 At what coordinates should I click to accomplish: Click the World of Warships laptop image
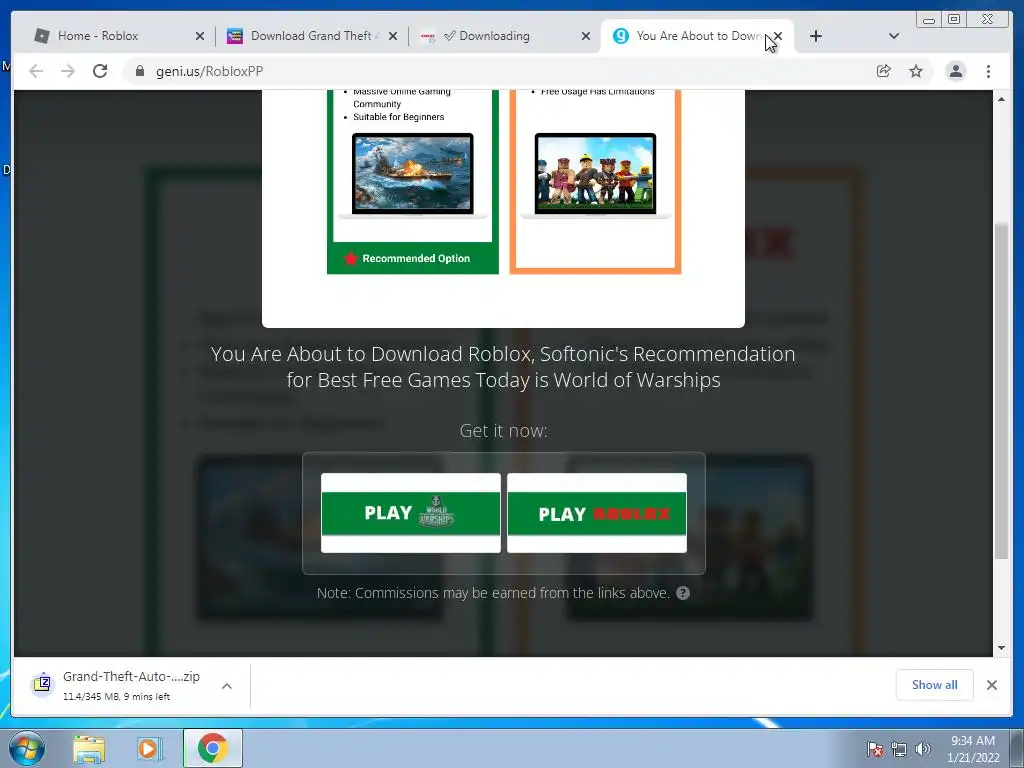tap(413, 175)
